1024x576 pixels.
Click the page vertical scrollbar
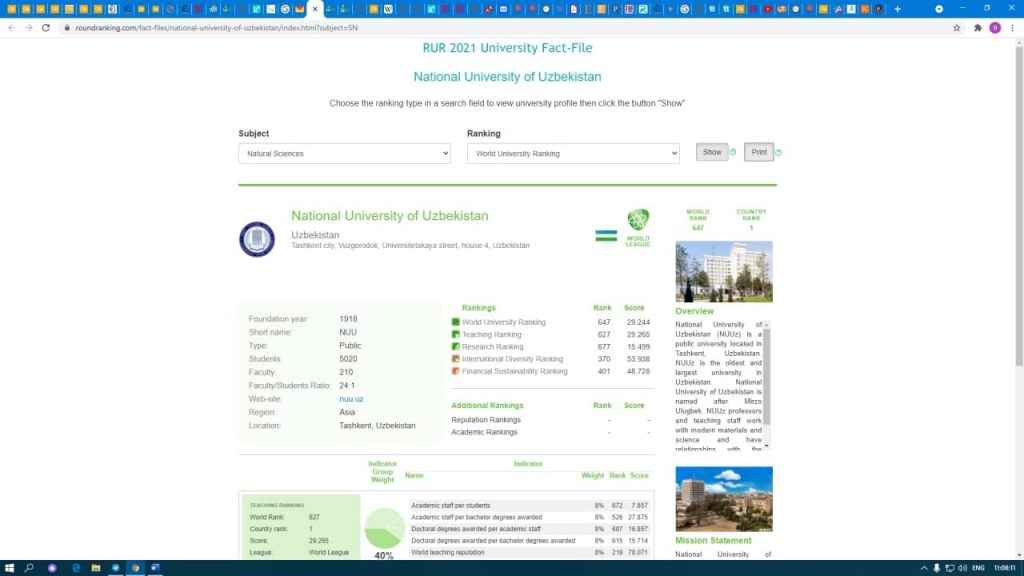point(1019,206)
